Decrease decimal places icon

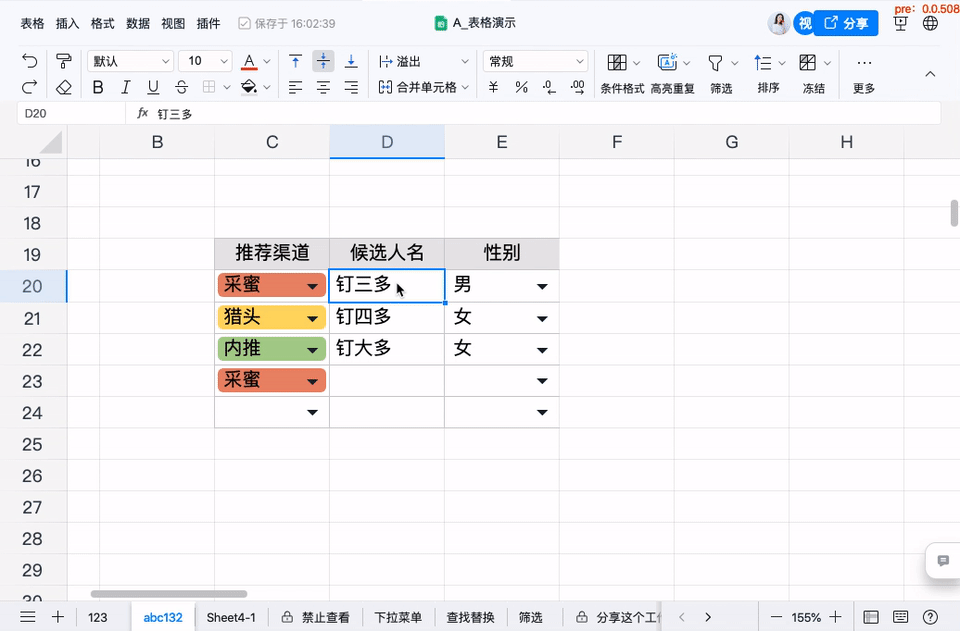pos(549,88)
